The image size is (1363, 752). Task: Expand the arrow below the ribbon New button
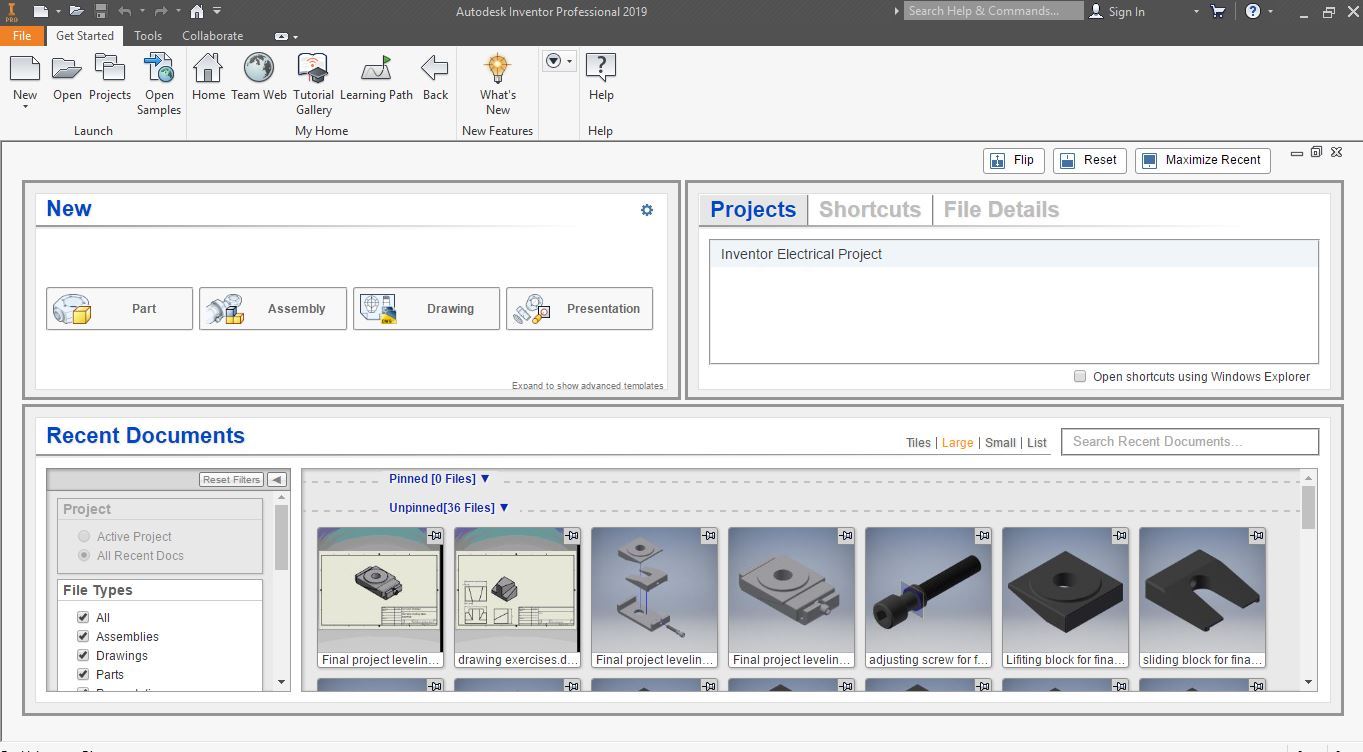coord(25,106)
